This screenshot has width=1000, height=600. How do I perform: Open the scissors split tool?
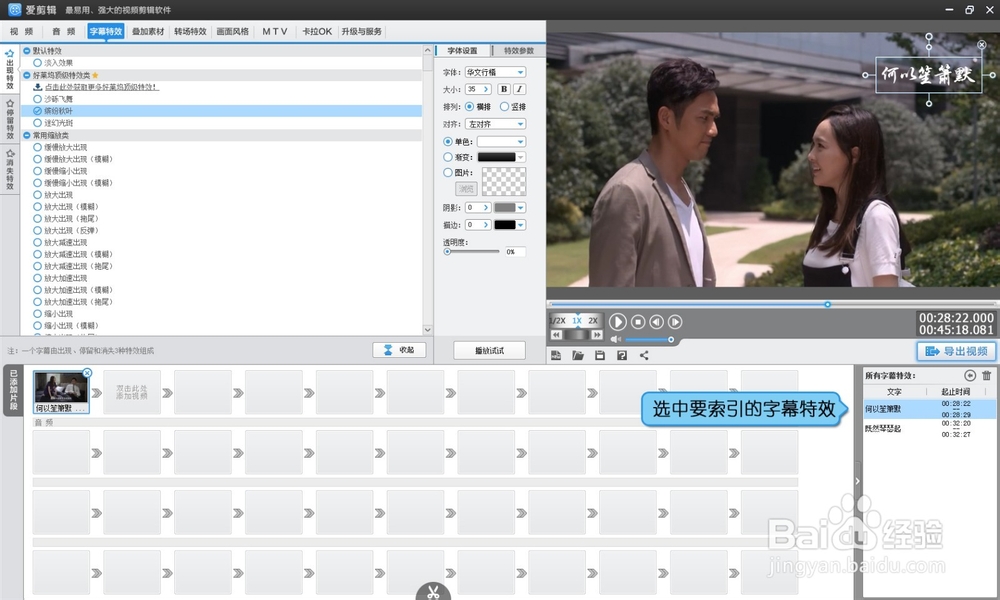(x=433, y=592)
